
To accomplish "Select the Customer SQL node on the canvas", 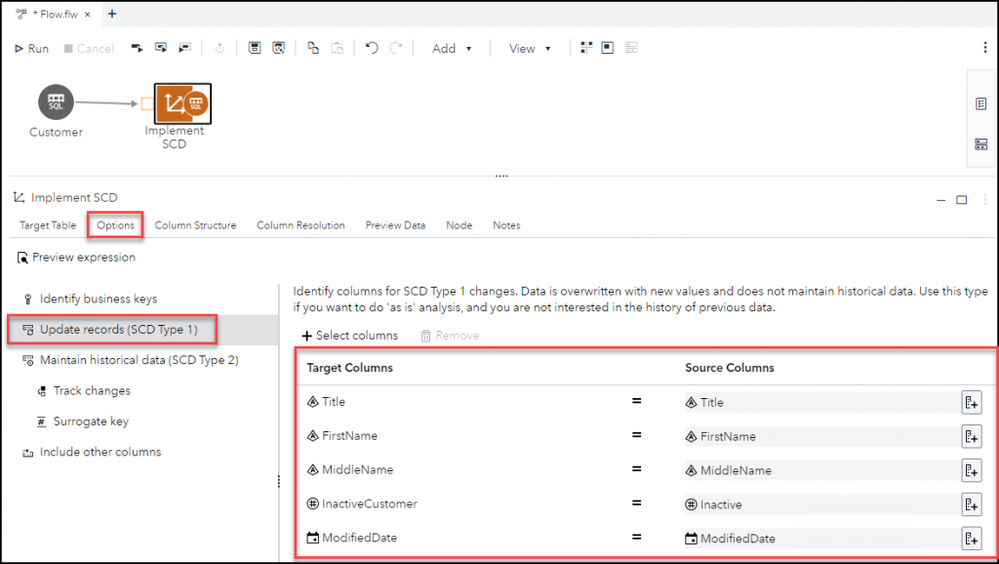I will (56, 102).
